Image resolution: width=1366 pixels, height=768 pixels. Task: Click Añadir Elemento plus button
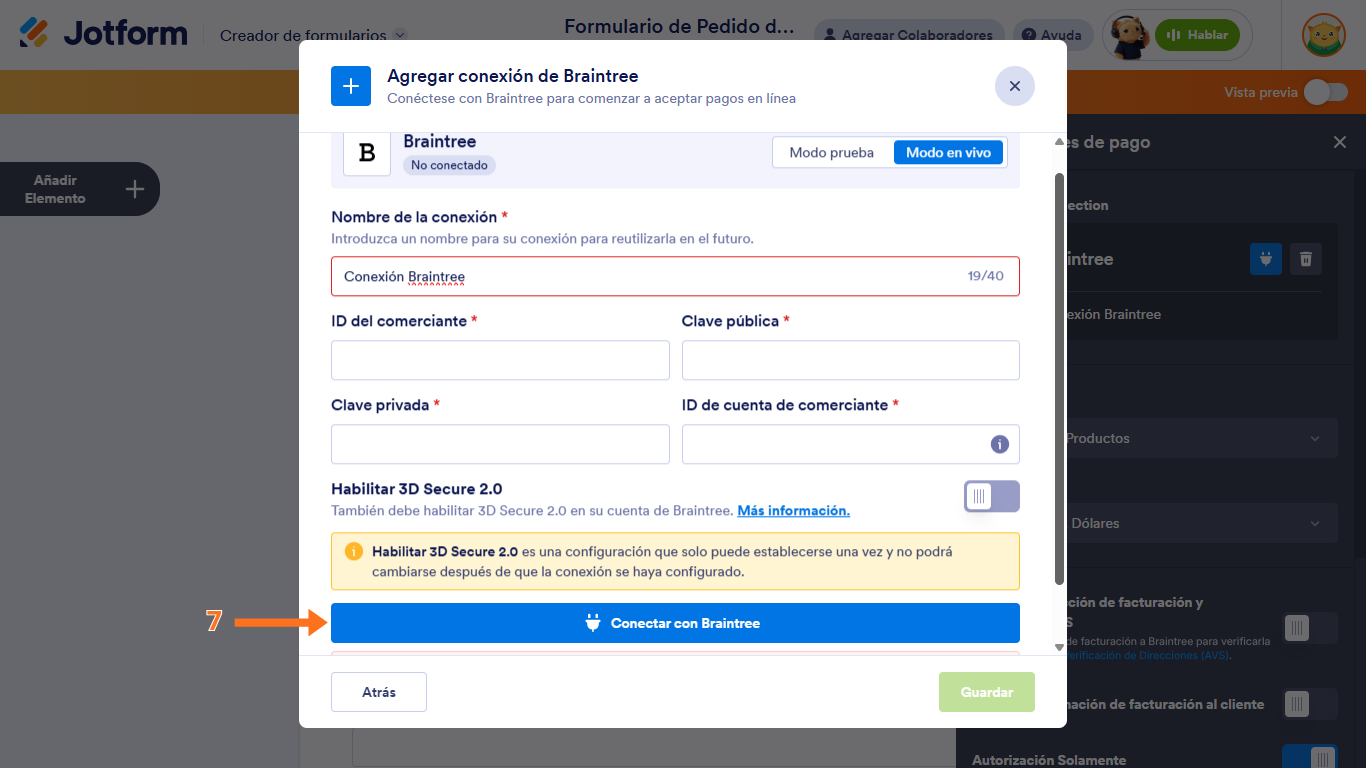click(135, 189)
